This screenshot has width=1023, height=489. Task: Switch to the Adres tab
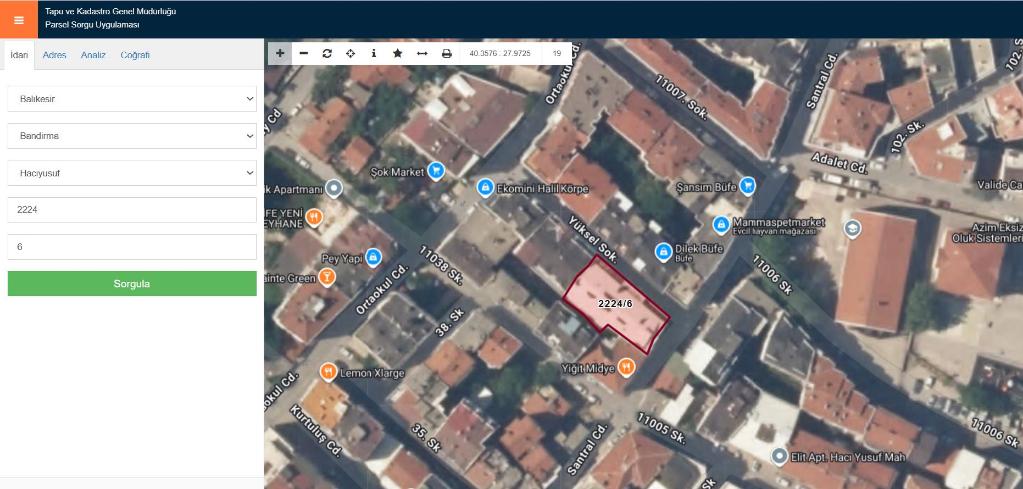pos(54,55)
